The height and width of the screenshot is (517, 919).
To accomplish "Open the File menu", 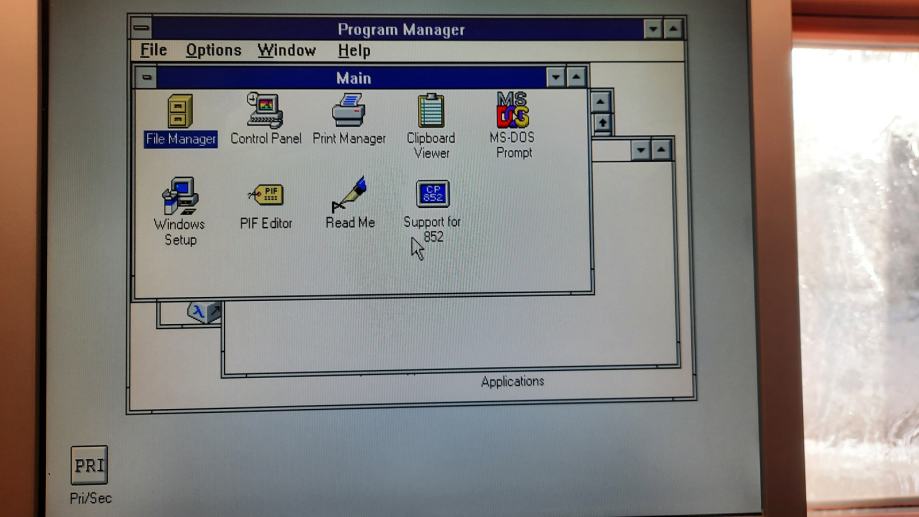I will pos(153,50).
